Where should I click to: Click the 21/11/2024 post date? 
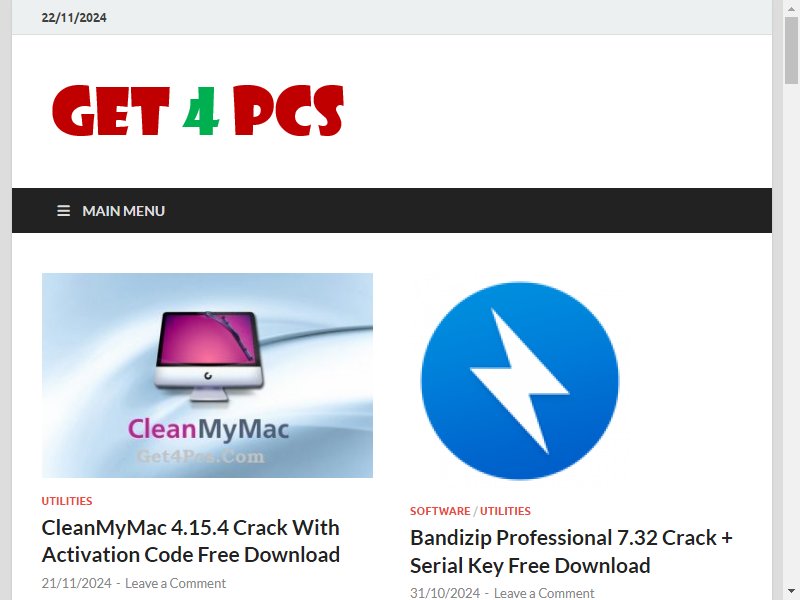(77, 583)
